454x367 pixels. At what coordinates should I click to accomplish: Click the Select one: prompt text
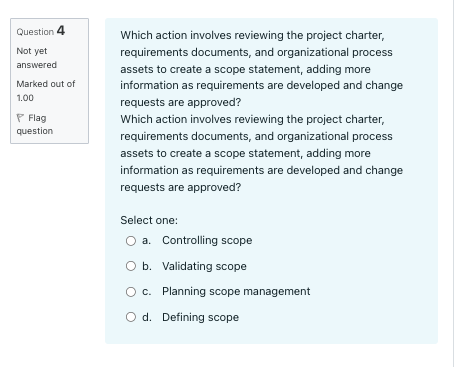pyautogui.click(x=149, y=220)
